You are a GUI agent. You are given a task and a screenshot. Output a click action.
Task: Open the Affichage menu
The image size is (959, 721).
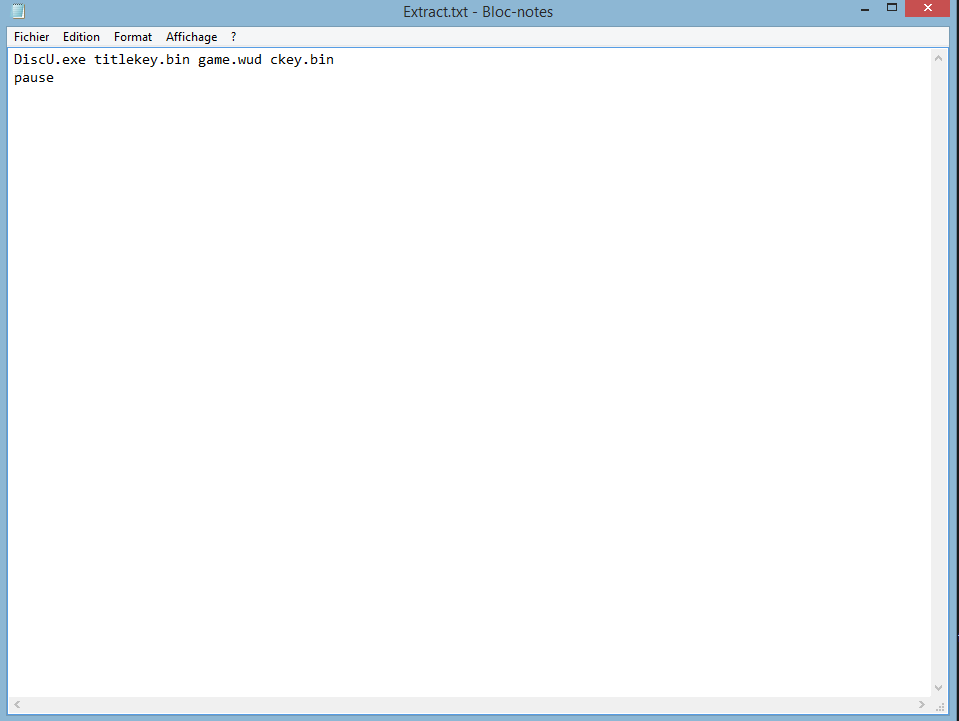191,37
